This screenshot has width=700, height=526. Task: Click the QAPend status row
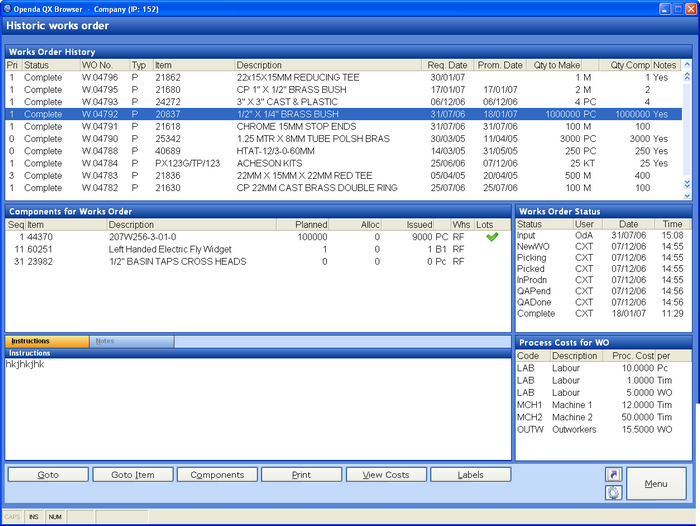coord(603,291)
